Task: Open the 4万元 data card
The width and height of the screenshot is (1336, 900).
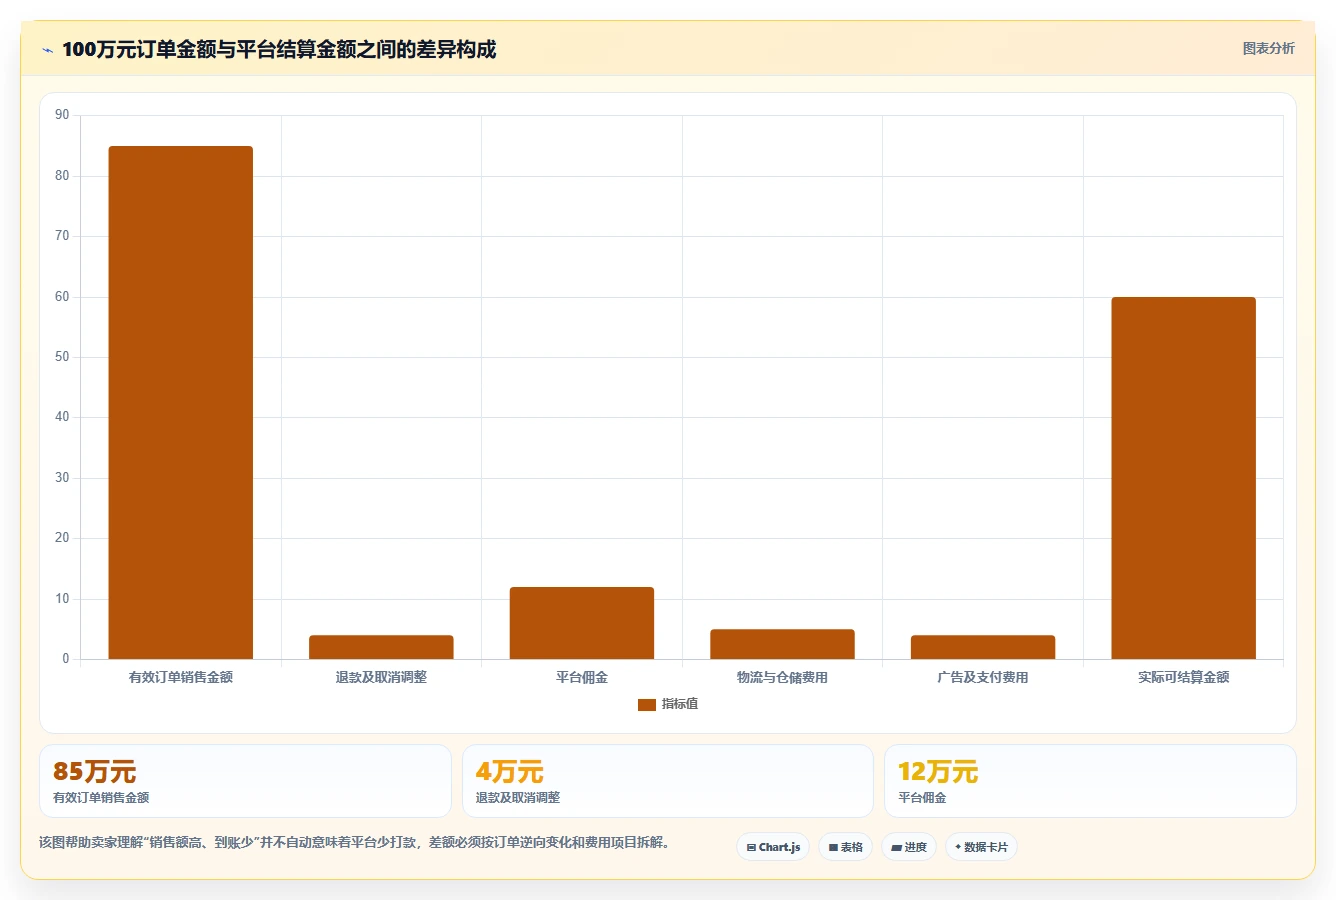Action: click(x=668, y=781)
